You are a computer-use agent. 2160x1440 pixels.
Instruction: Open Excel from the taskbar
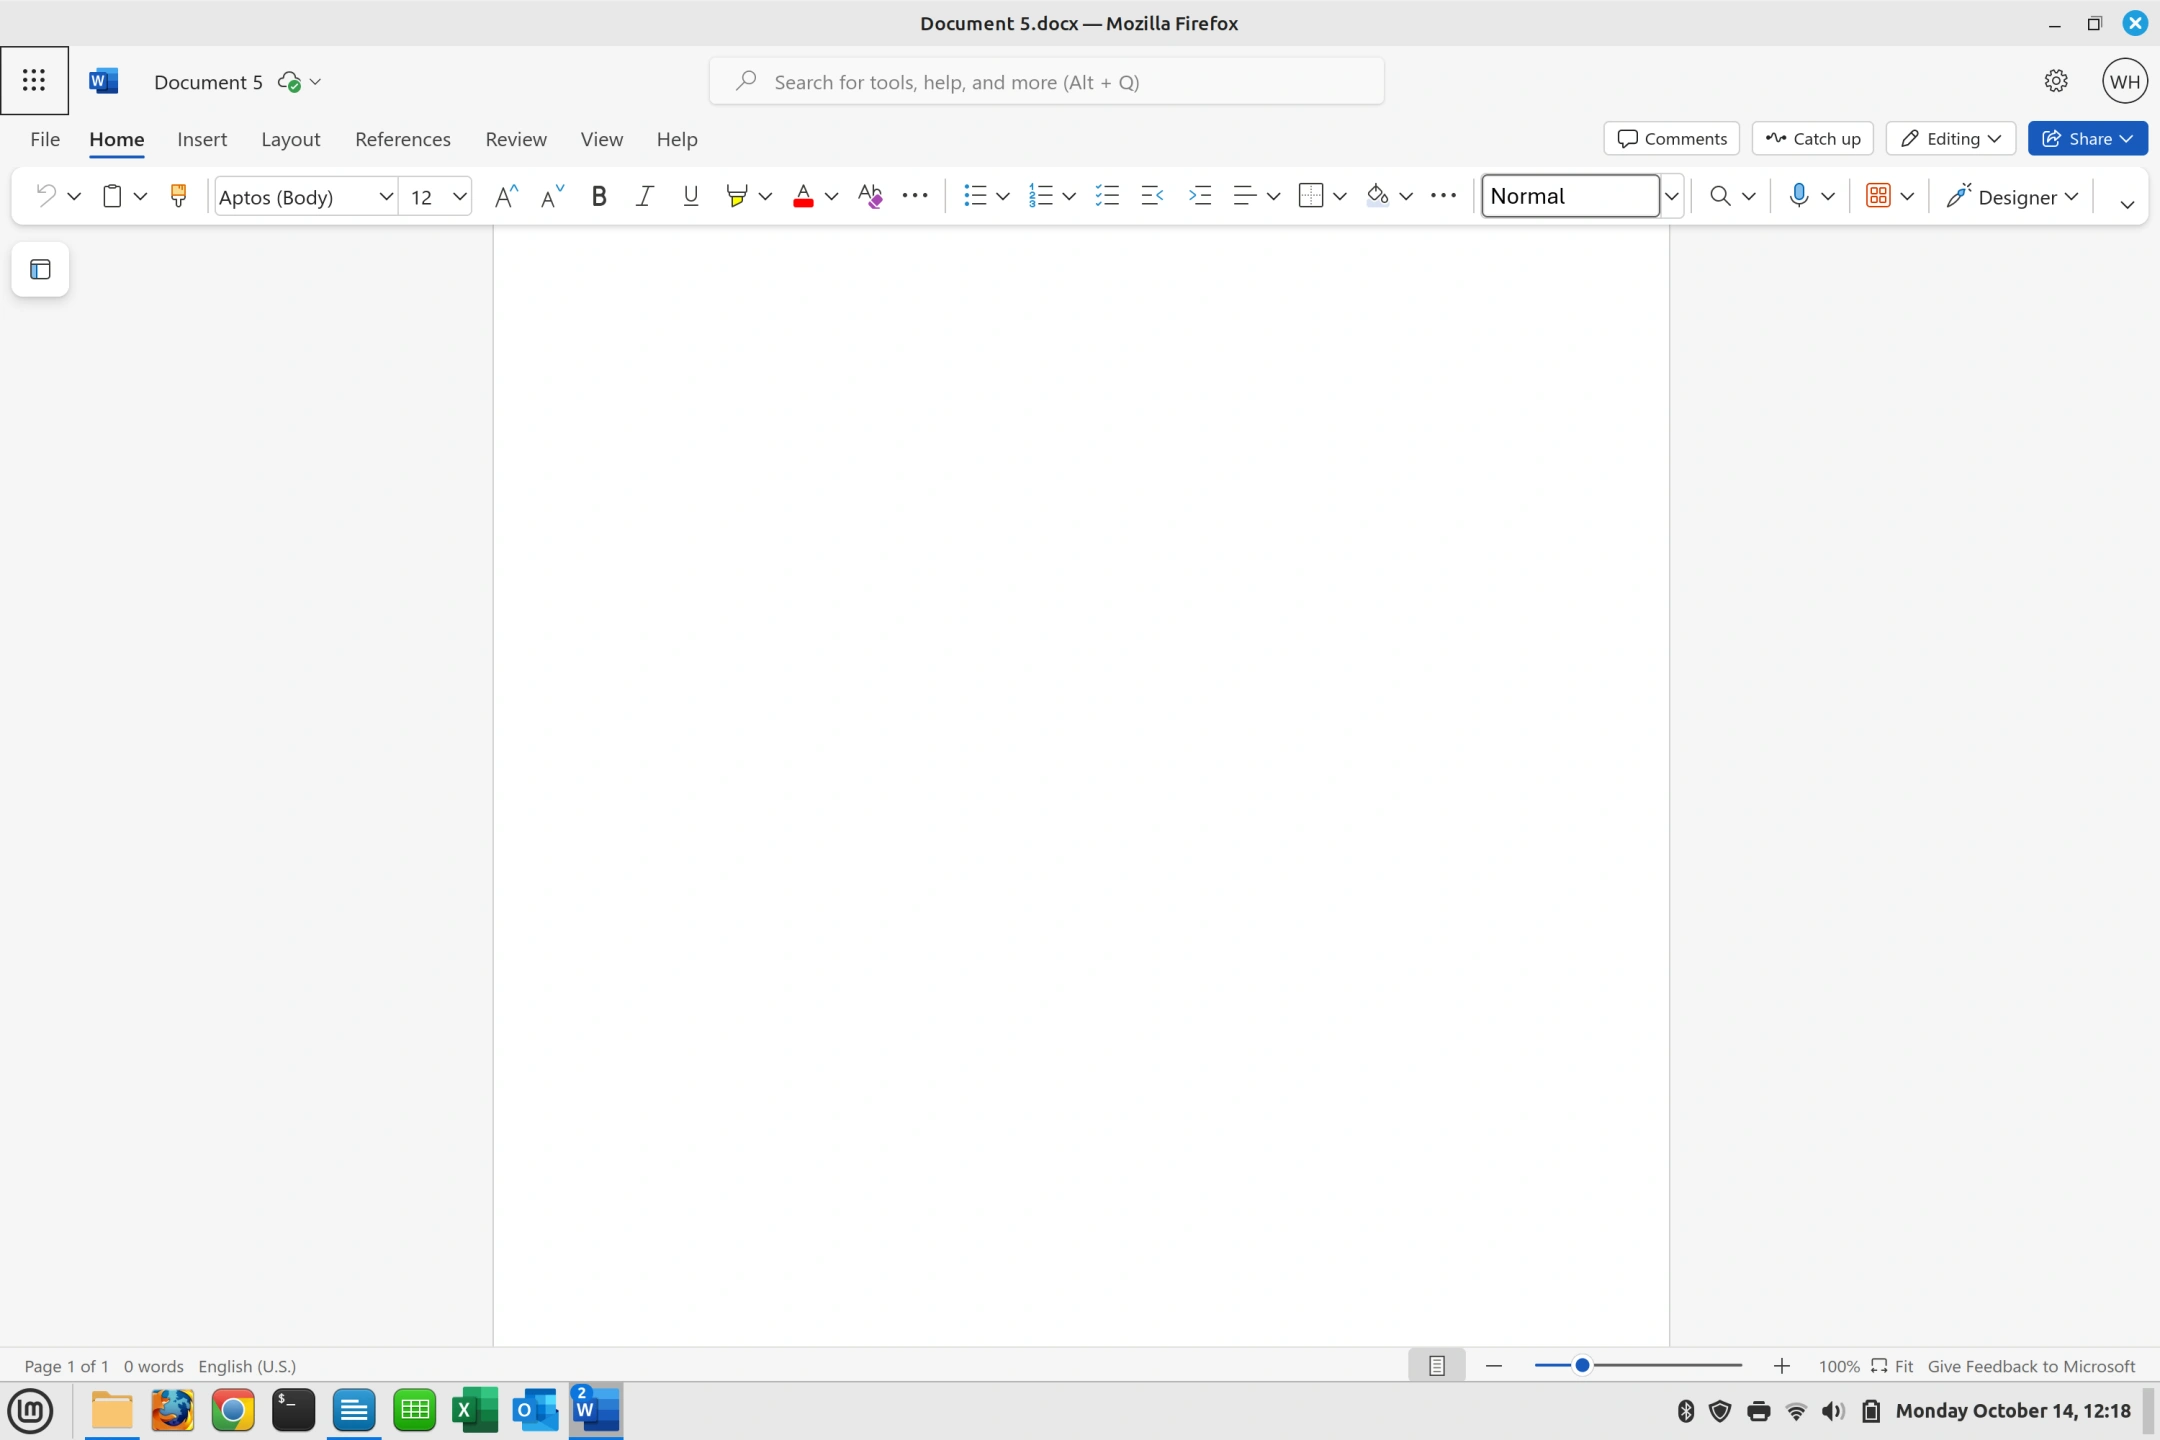point(475,1410)
